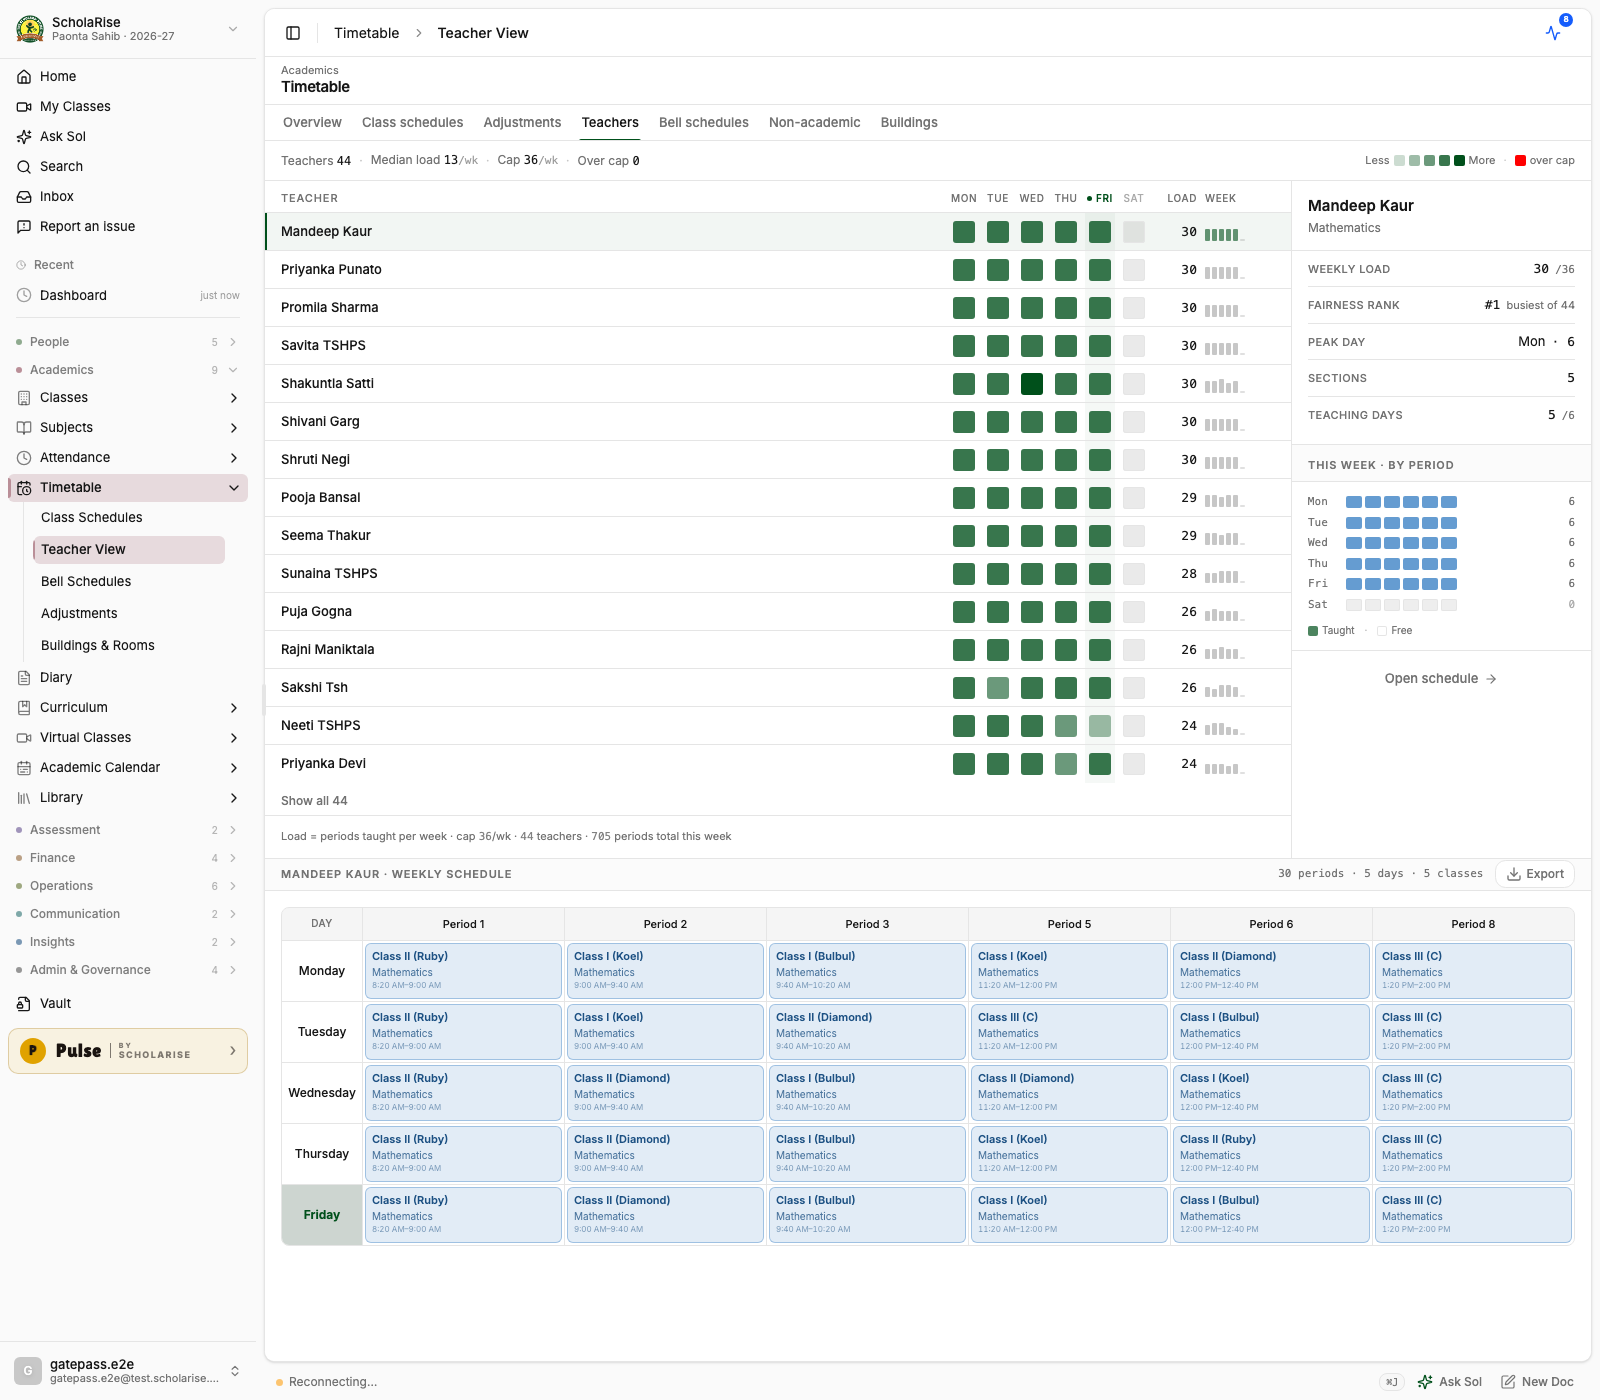The height and width of the screenshot is (1400, 1600).
Task: Click Show all 44 teachers
Action: click(x=314, y=801)
